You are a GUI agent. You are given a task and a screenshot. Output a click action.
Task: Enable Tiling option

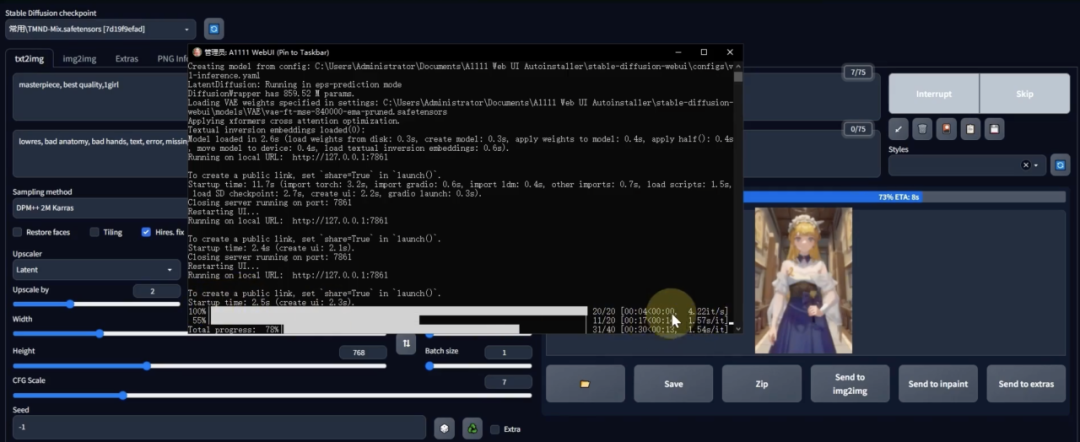click(94, 232)
